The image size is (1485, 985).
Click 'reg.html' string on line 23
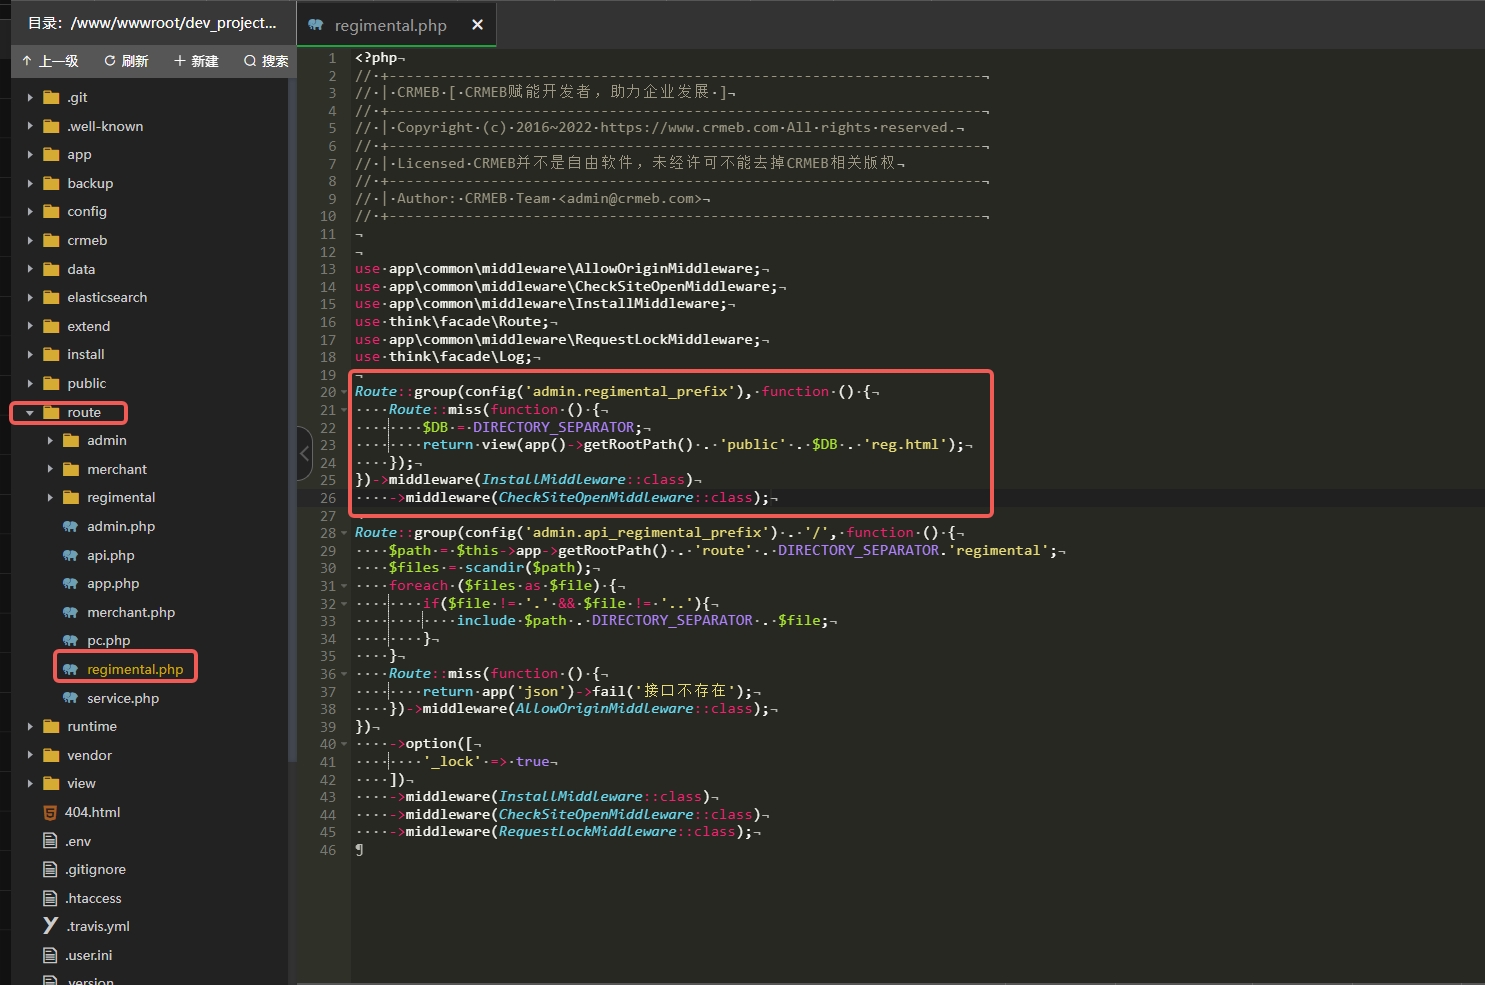click(x=905, y=444)
